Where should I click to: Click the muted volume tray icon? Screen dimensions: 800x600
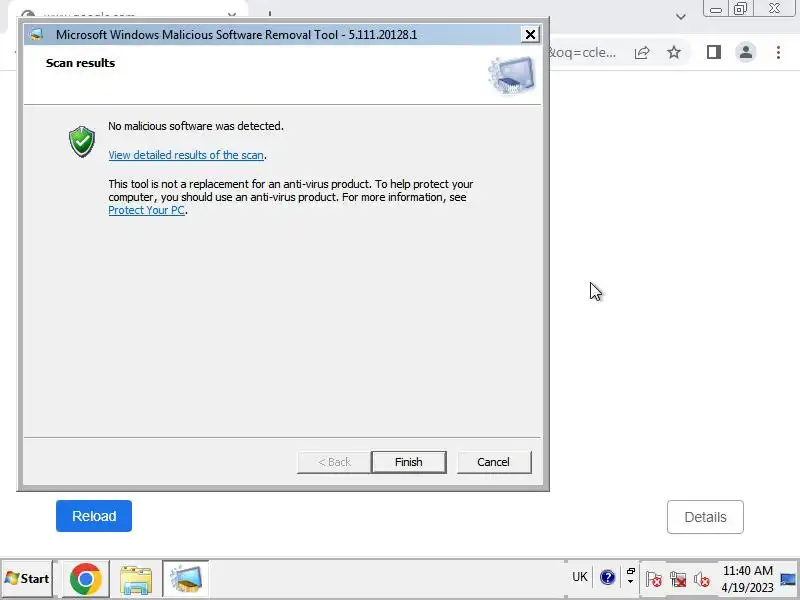pos(702,579)
